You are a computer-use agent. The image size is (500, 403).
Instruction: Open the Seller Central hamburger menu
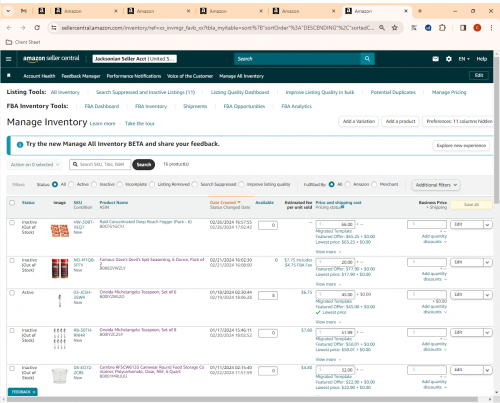[x=9, y=59]
